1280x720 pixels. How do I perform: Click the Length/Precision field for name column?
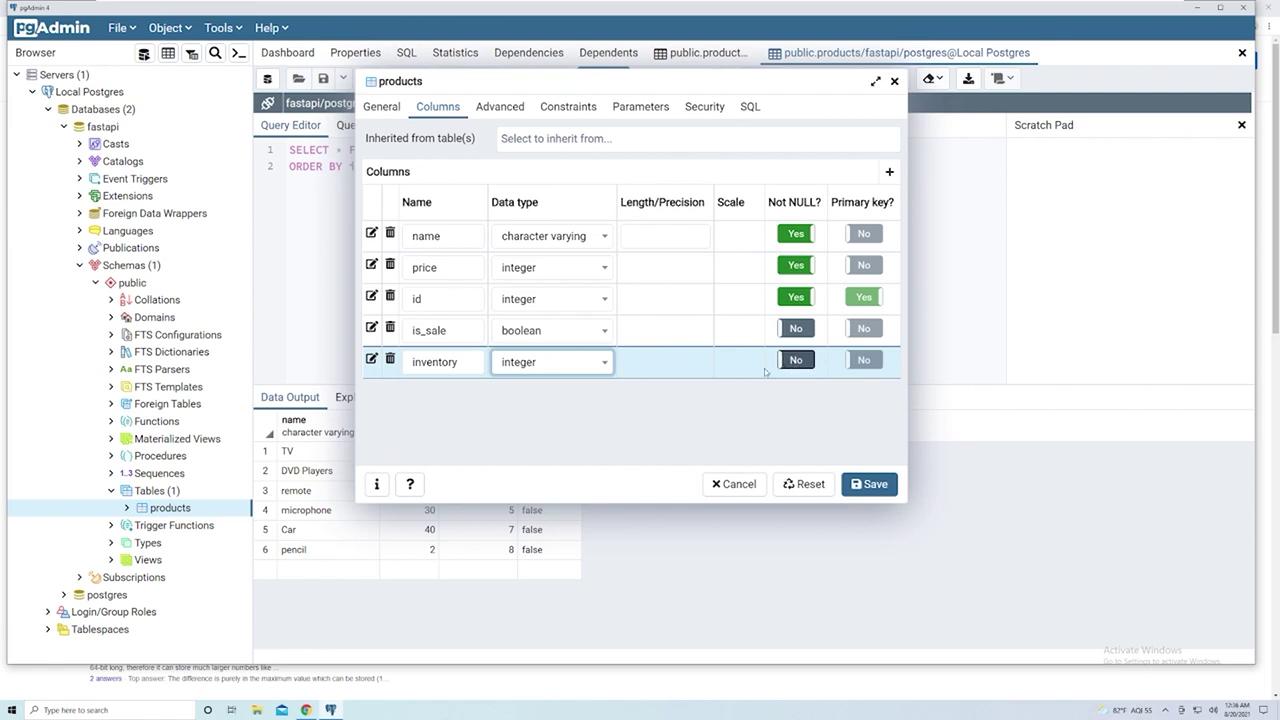[x=665, y=236]
